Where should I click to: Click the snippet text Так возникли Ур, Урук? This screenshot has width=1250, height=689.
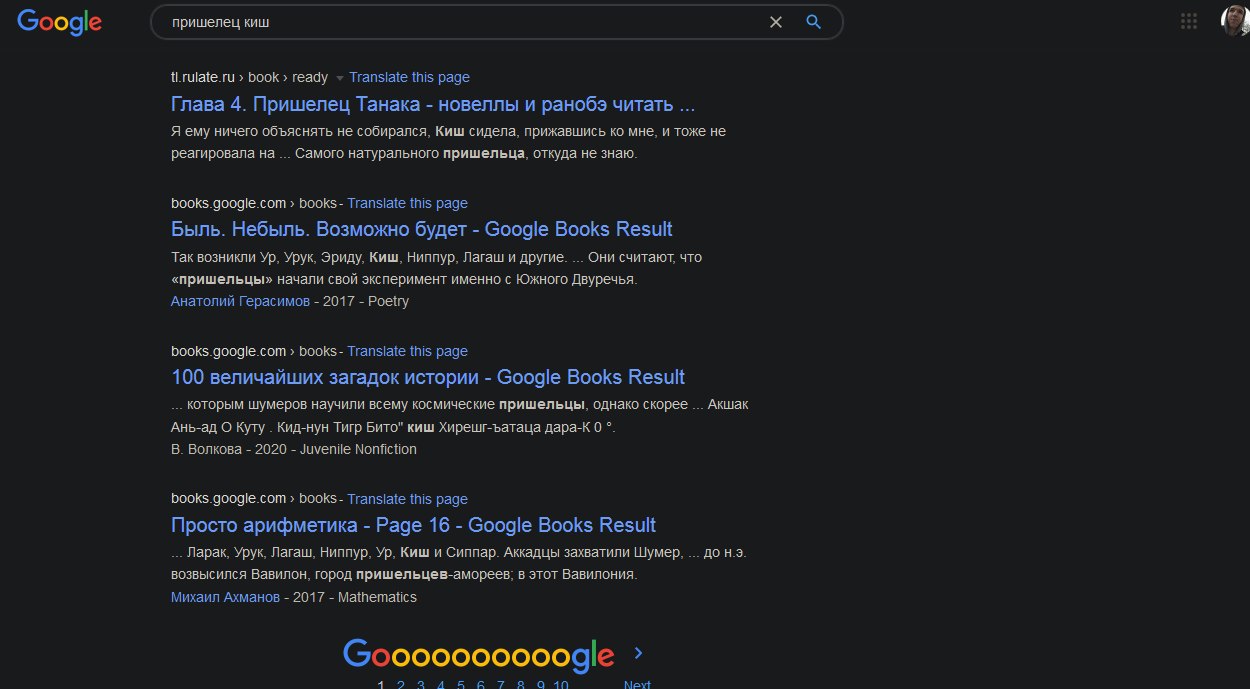point(436,268)
